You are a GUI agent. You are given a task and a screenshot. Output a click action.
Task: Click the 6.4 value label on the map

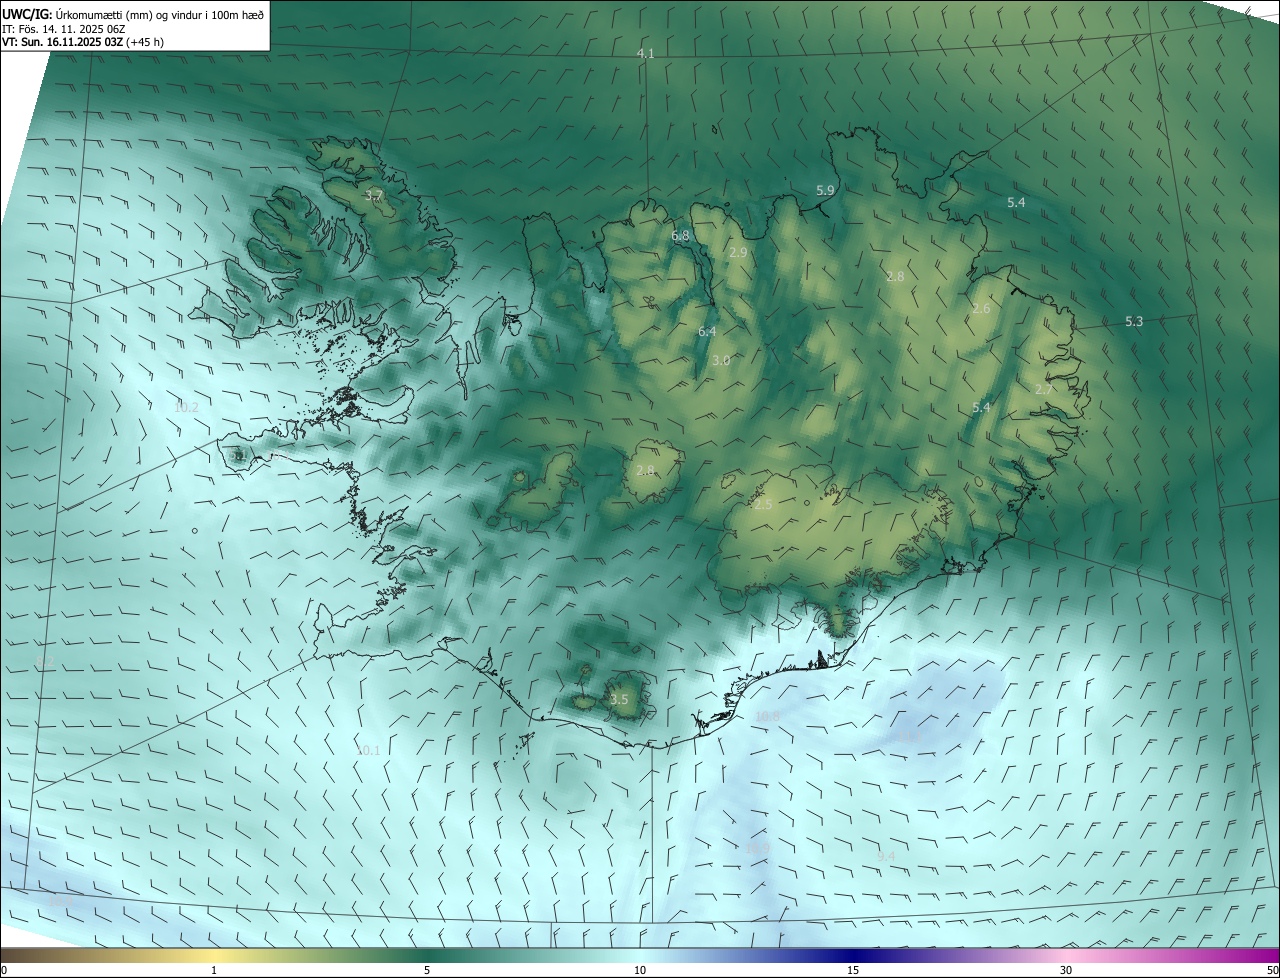pyautogui.click(x=707, y=331)
